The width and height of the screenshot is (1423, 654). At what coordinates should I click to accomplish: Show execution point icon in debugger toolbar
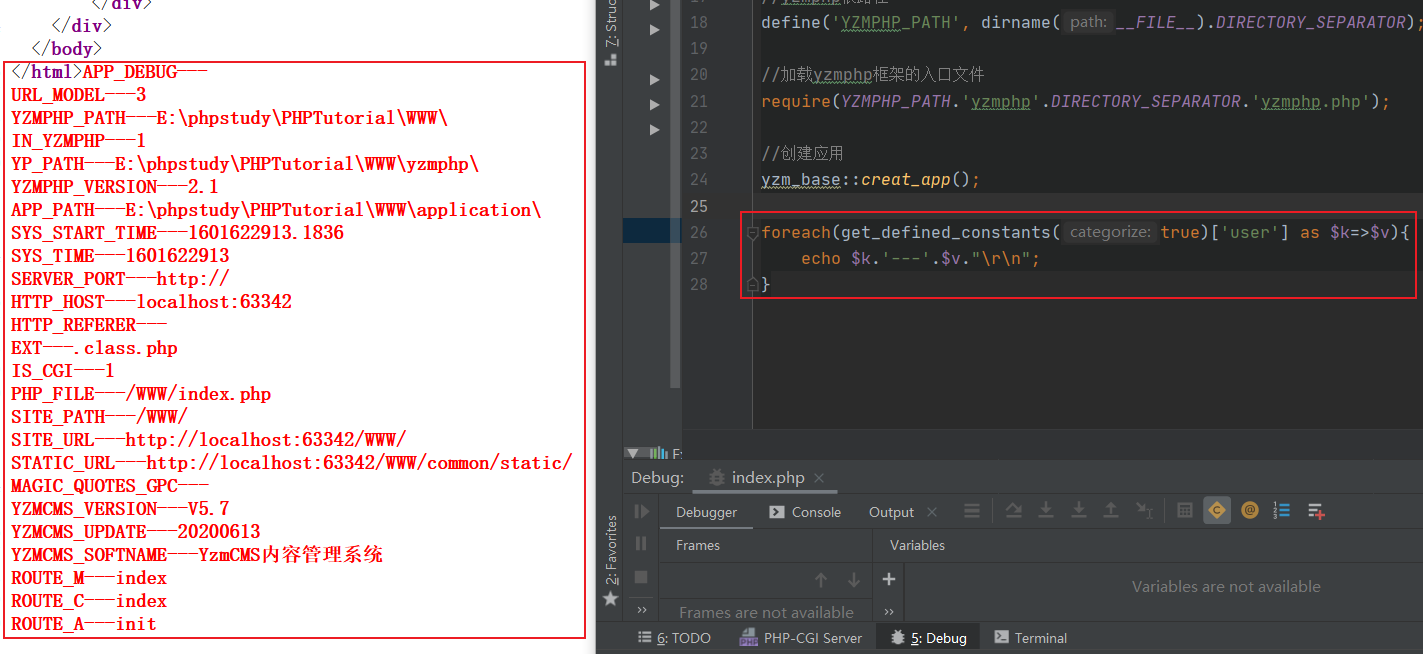tap(971, 511)
